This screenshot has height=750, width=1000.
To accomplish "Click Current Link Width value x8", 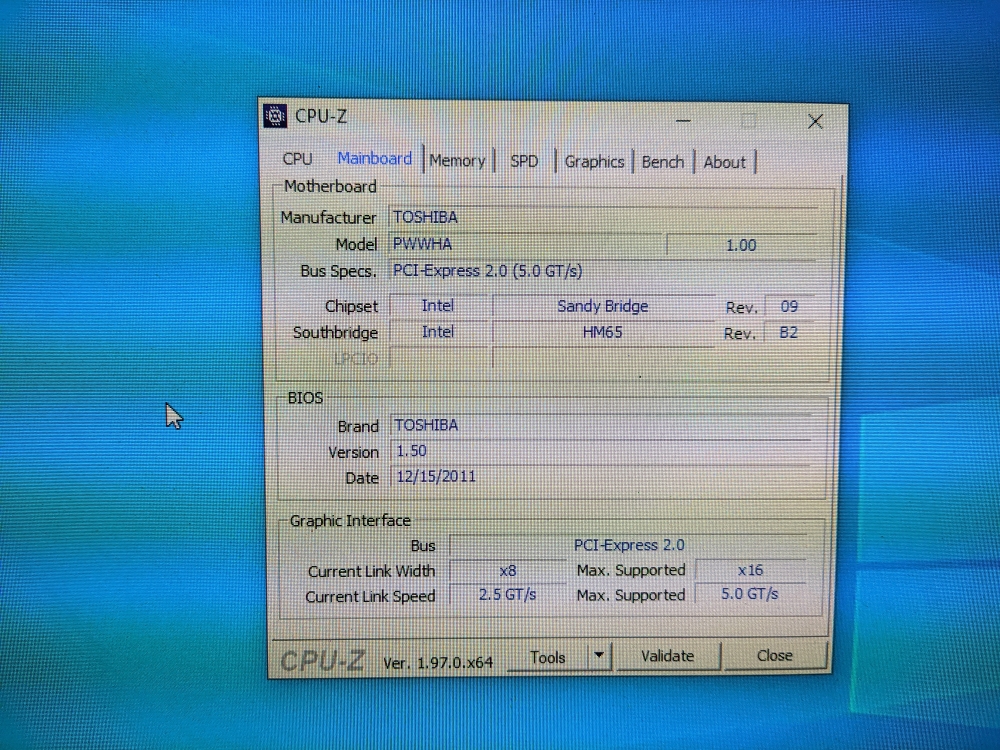I will pos(508,571).
